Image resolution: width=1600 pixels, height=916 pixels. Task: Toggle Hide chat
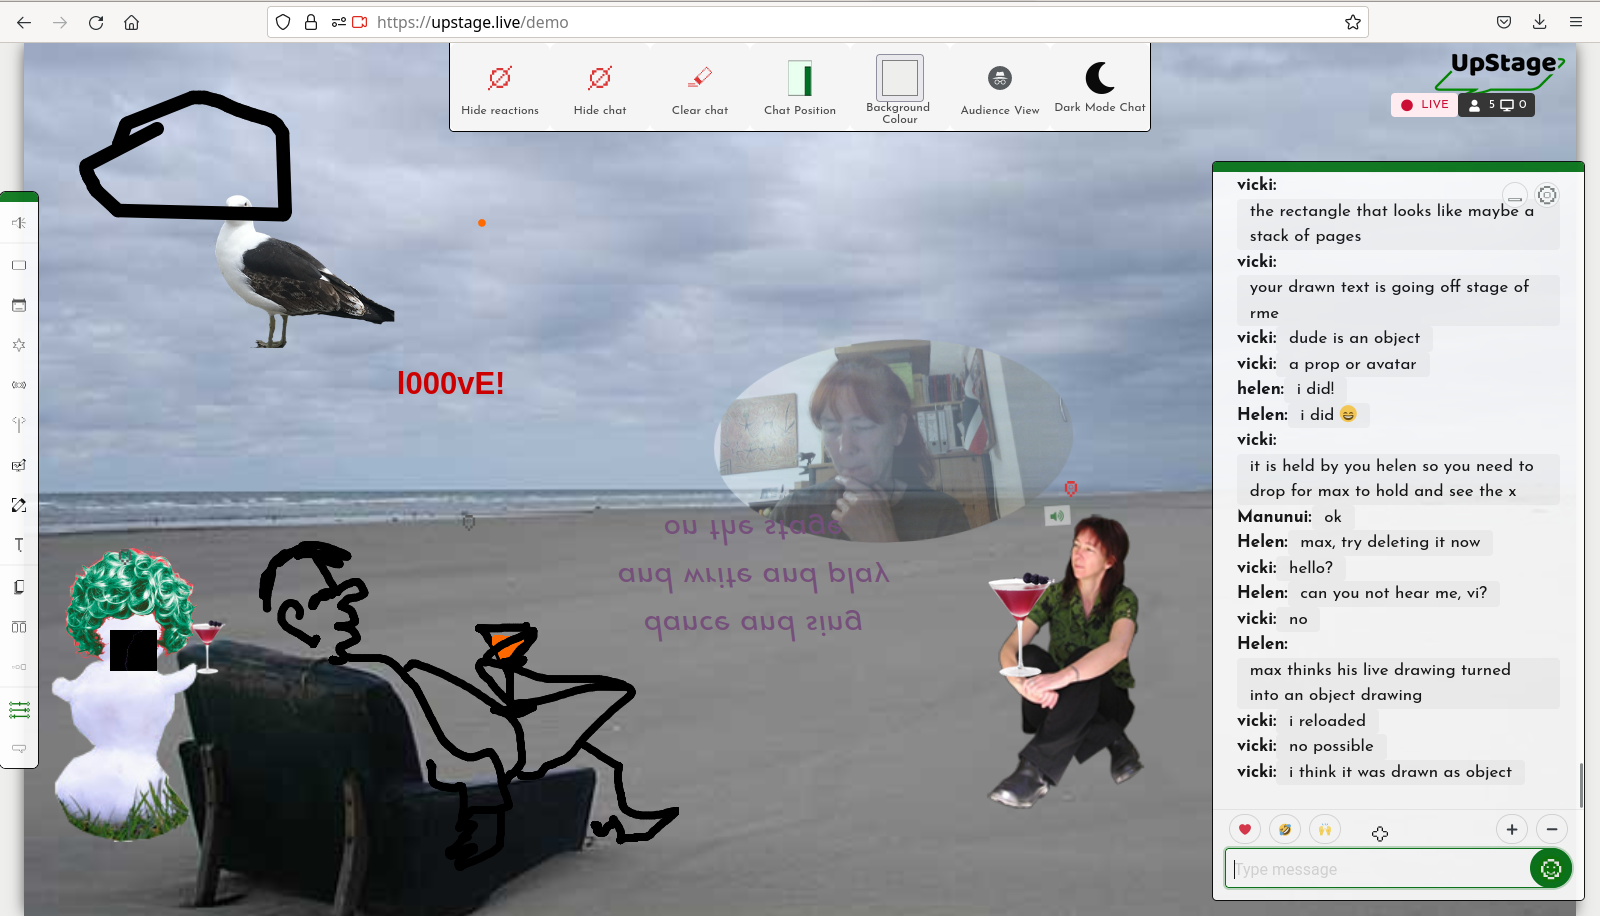click(600, 78)
